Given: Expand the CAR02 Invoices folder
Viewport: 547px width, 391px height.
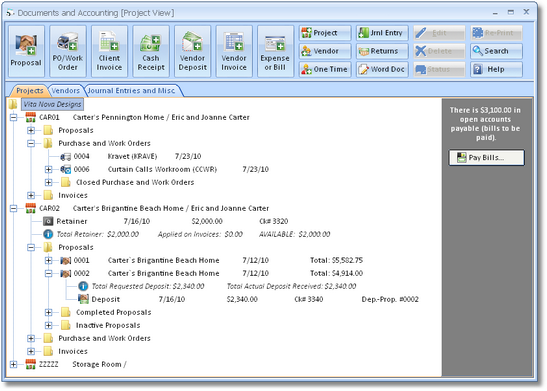Looking at the screenshot, I should (31, 351).
